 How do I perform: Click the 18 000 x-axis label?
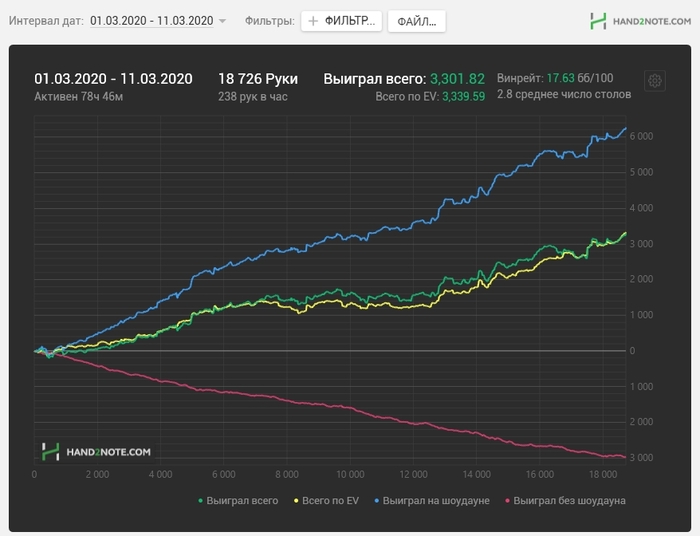[603, 474]
